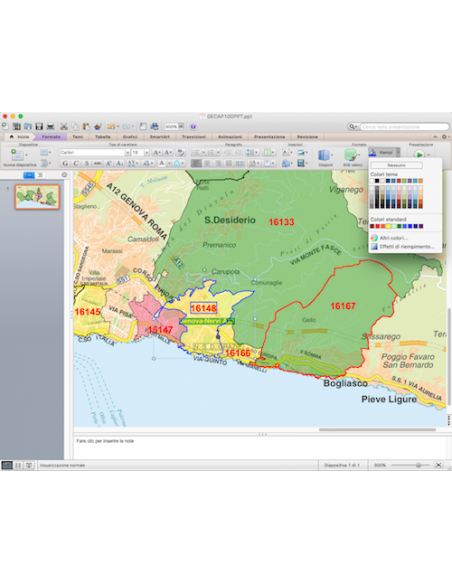Toggle Bold G formatting button
Image resolution: width=452 pixels, height=584 pixels.
tap(65, 163)
